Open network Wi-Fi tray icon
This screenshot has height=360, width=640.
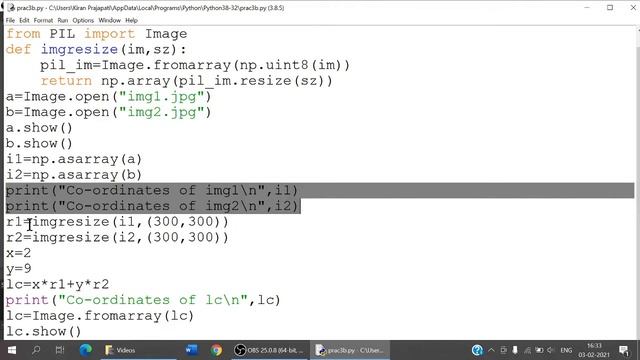(x=527, y=350)
